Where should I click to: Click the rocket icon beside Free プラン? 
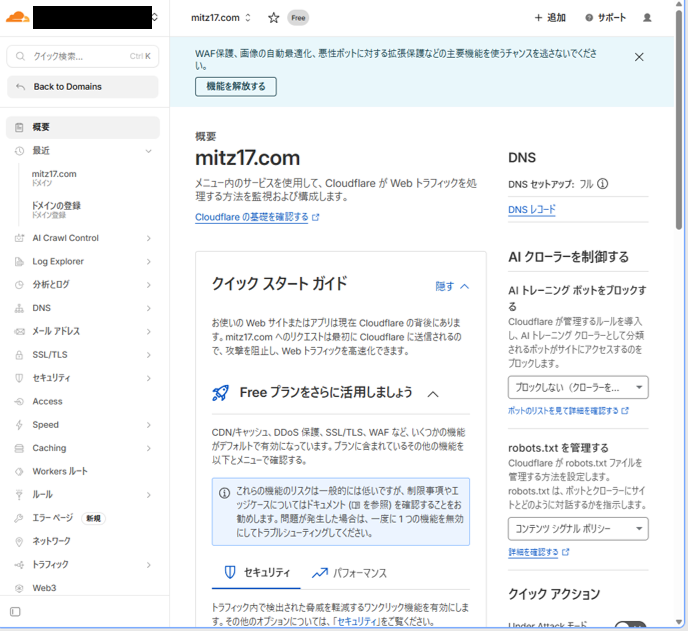221,393
